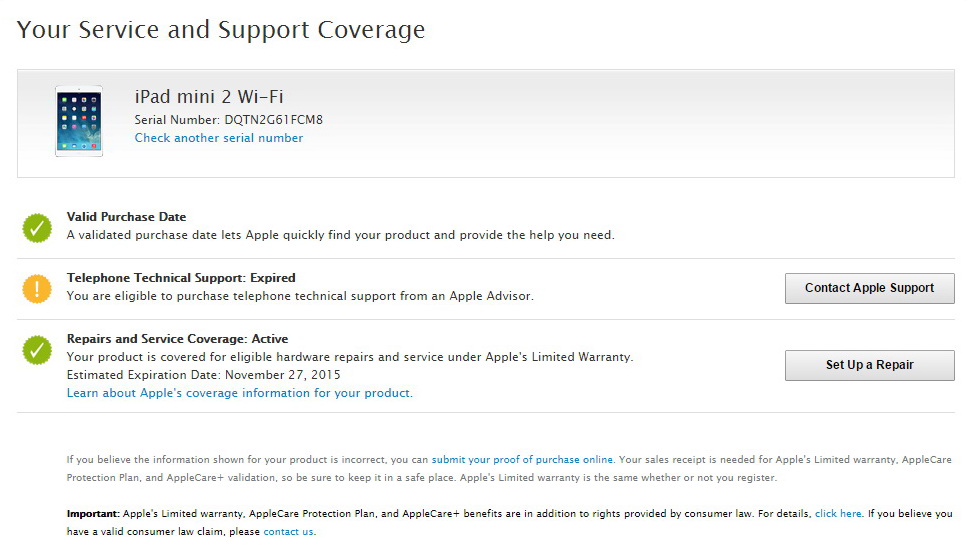Open the Check another serial number link
The image size is (967, 560).
pyautogui.click(x=219, y=138)
